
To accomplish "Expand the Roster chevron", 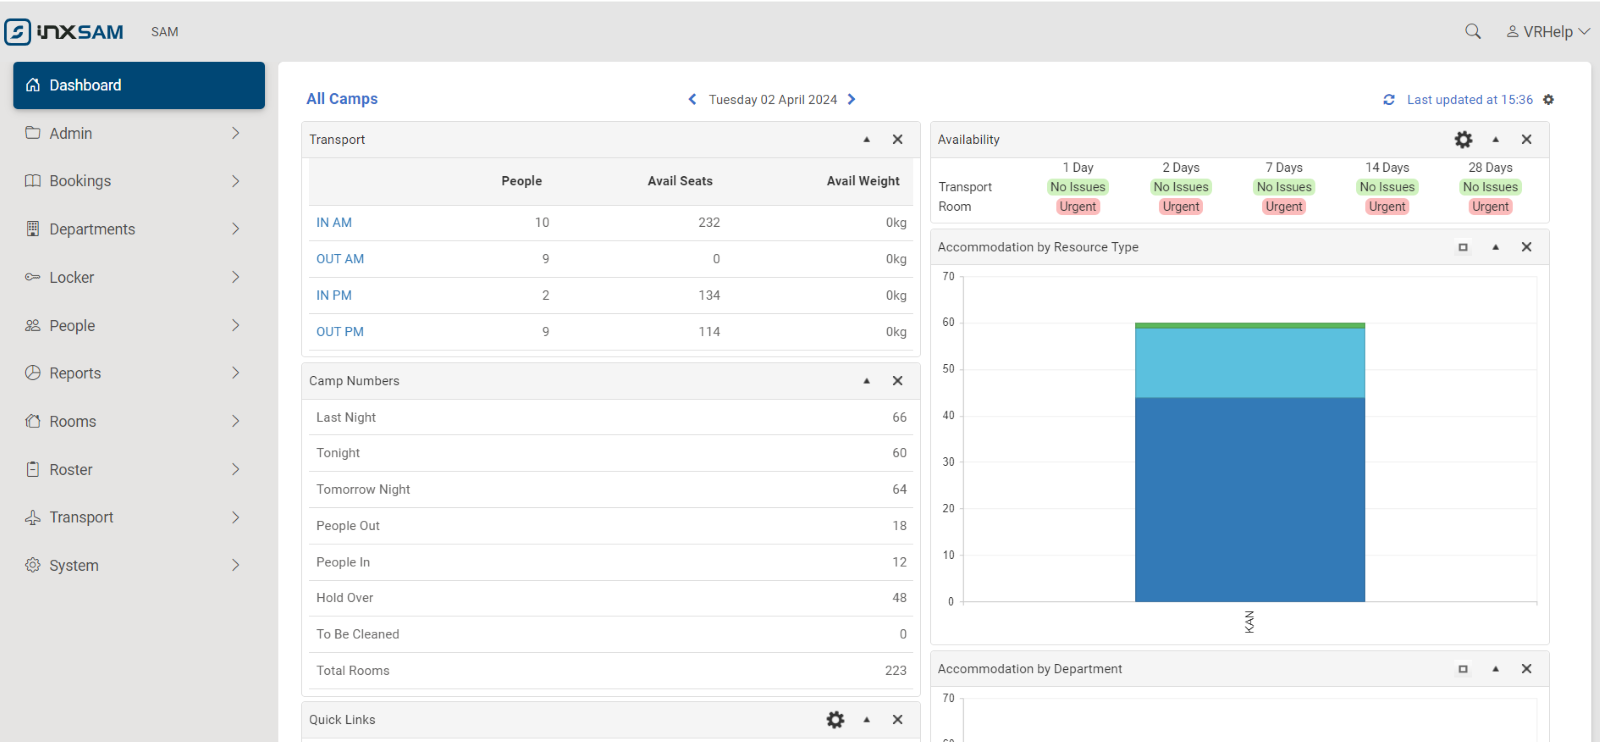I will click(236, 469).
